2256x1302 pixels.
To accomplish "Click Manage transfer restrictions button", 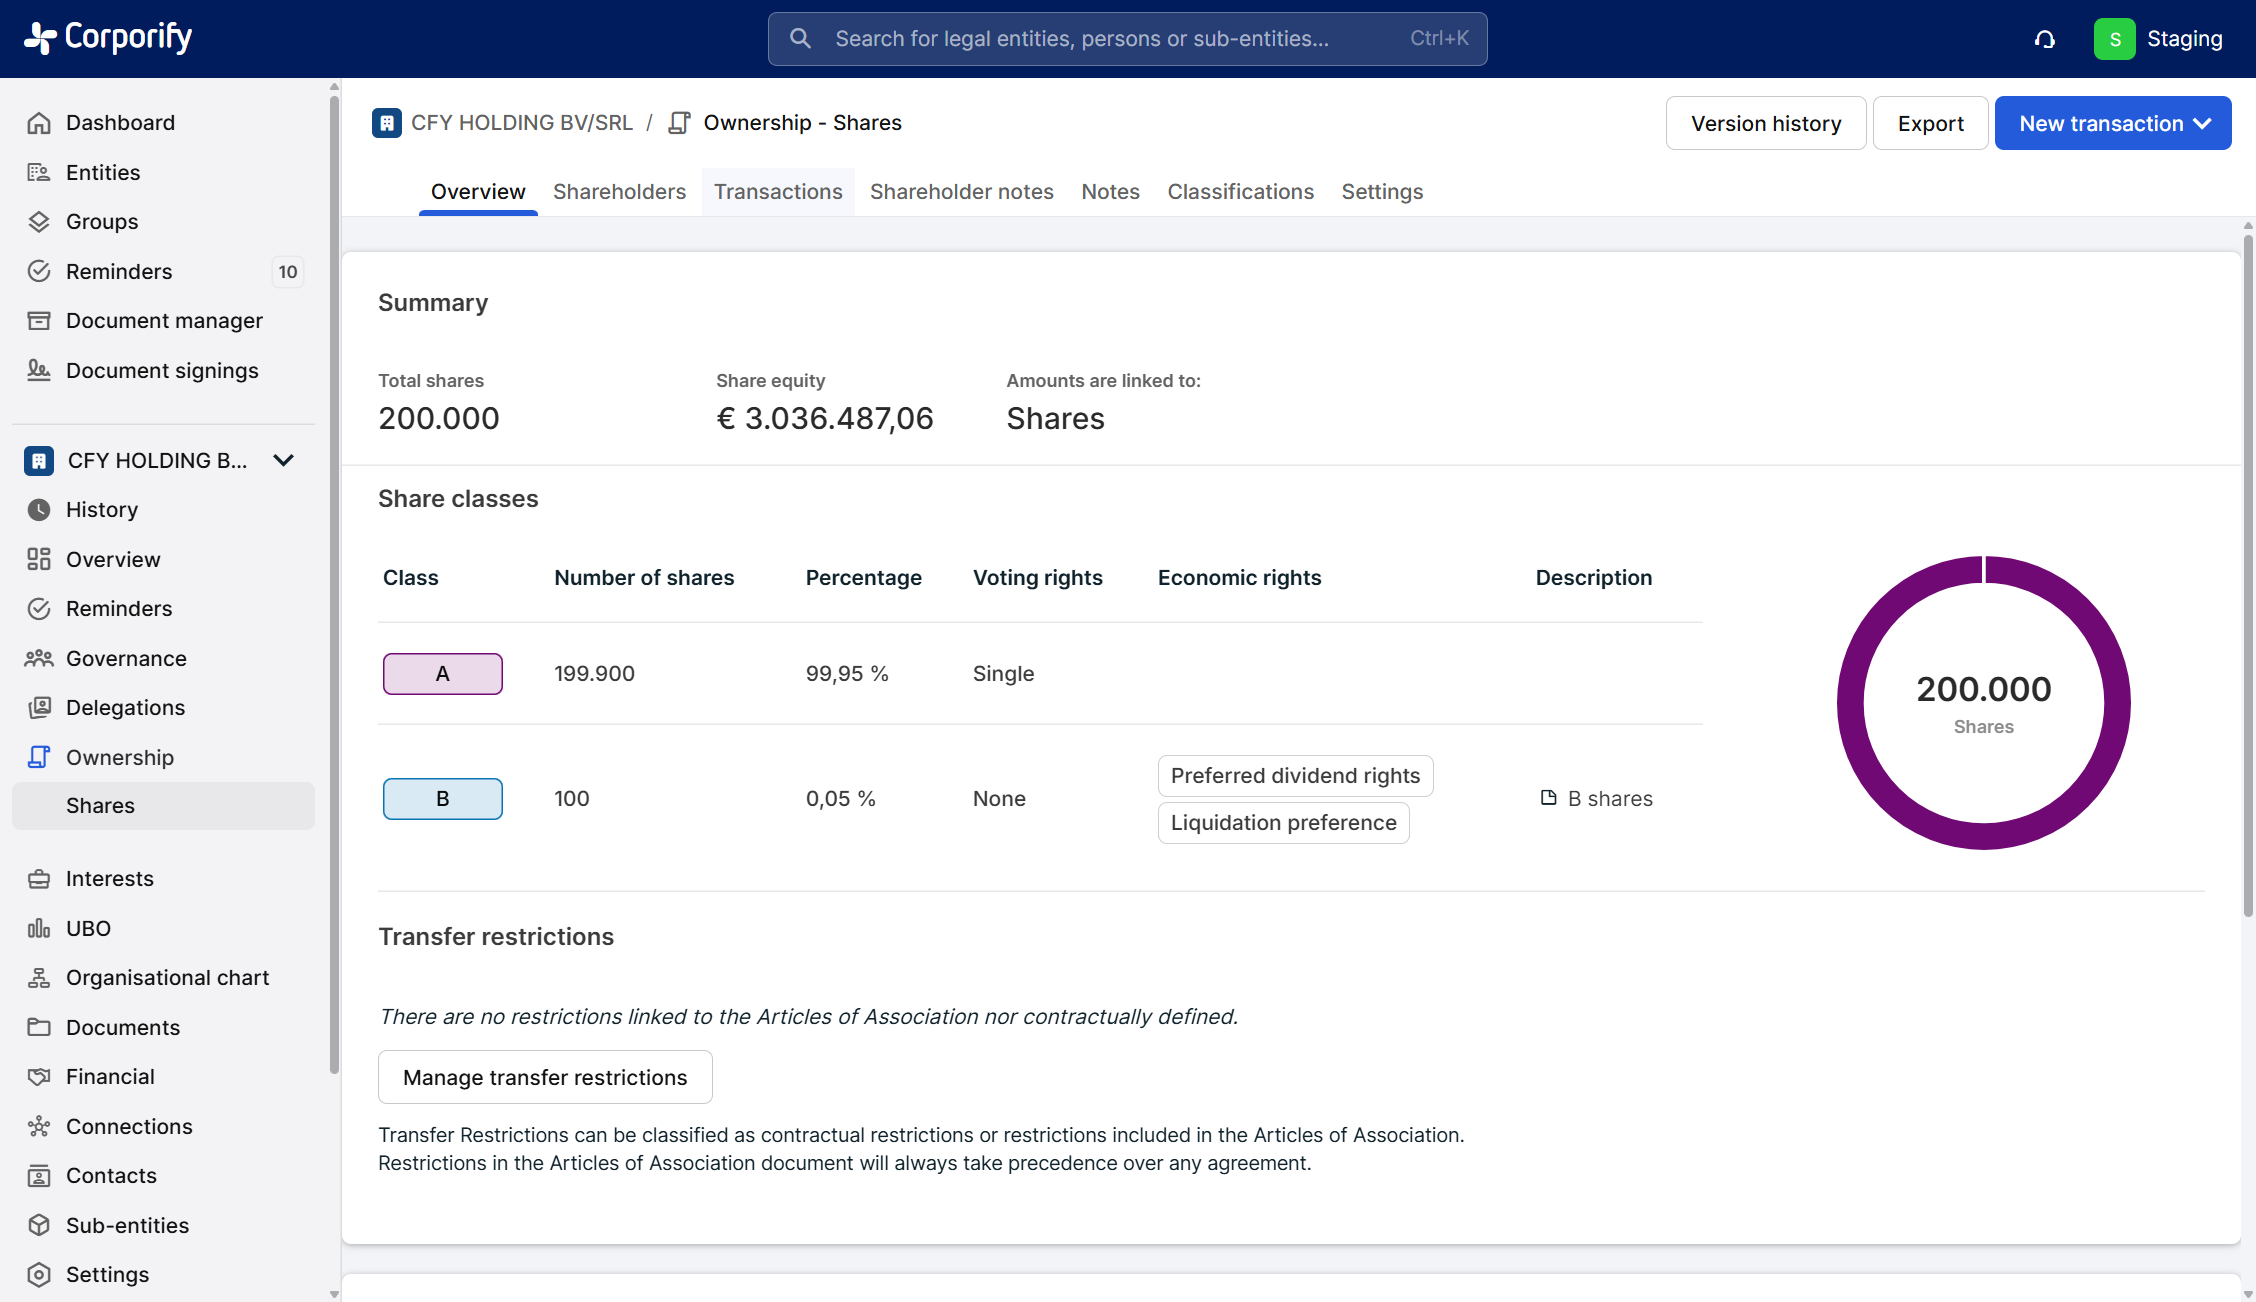I will (545, 1077).
